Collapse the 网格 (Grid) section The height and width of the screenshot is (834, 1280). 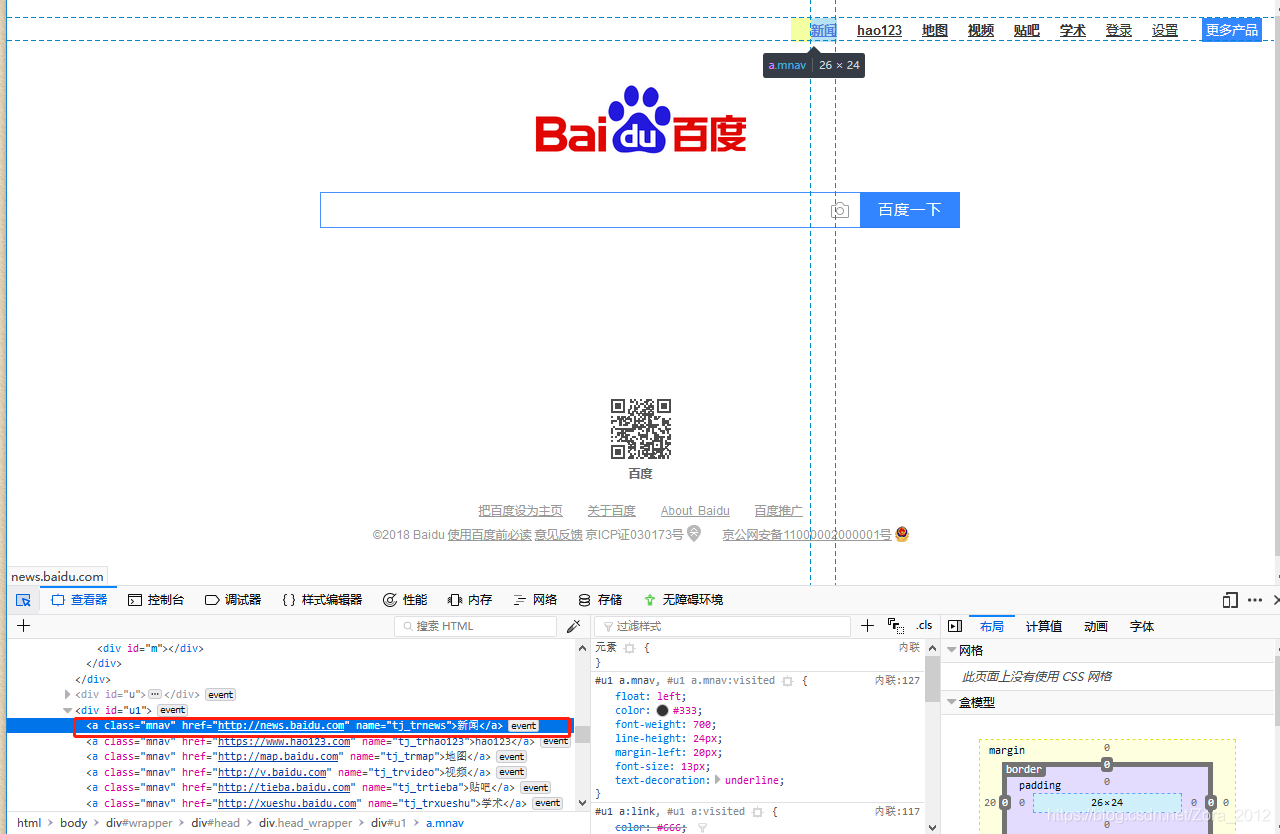(x=952, y=650)
